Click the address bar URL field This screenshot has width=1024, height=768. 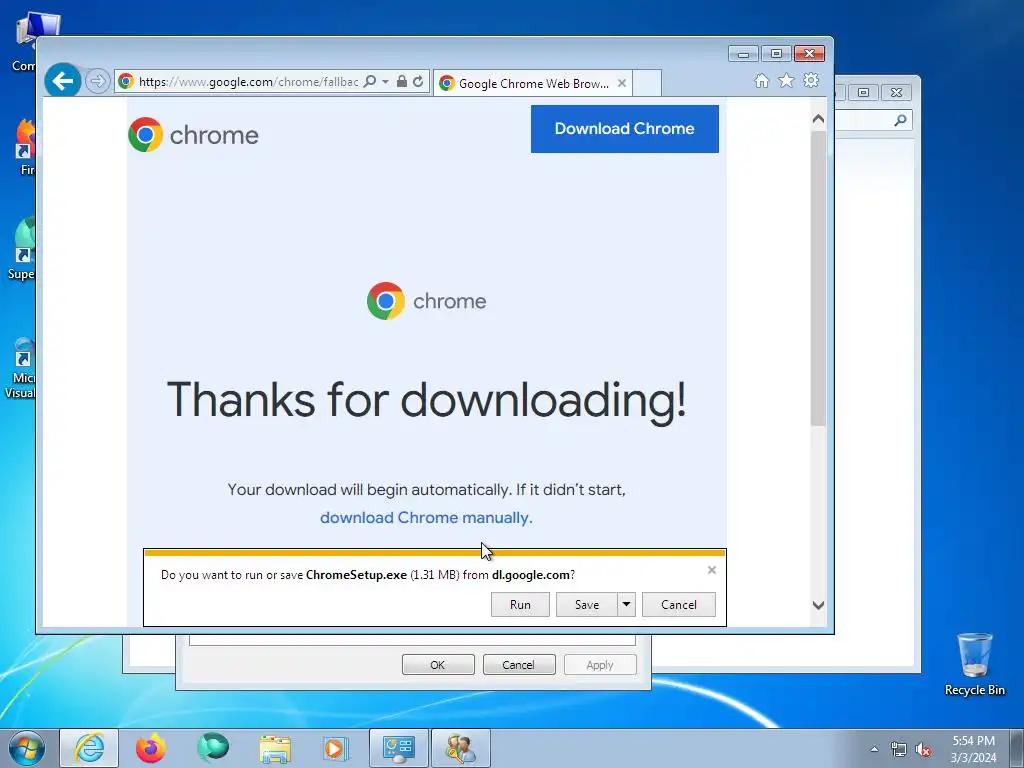[248, 82]
